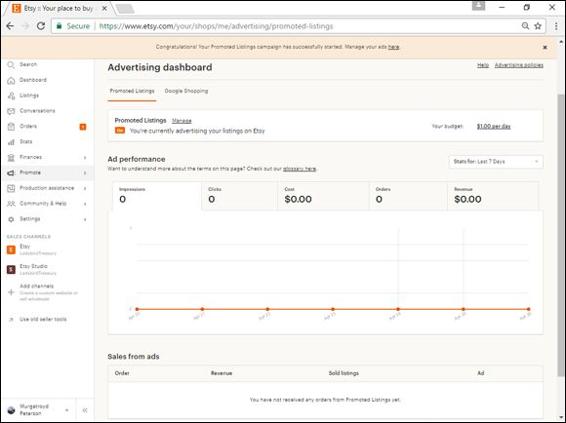Switch to Promoted Listings tab

[x=132, y=91]
